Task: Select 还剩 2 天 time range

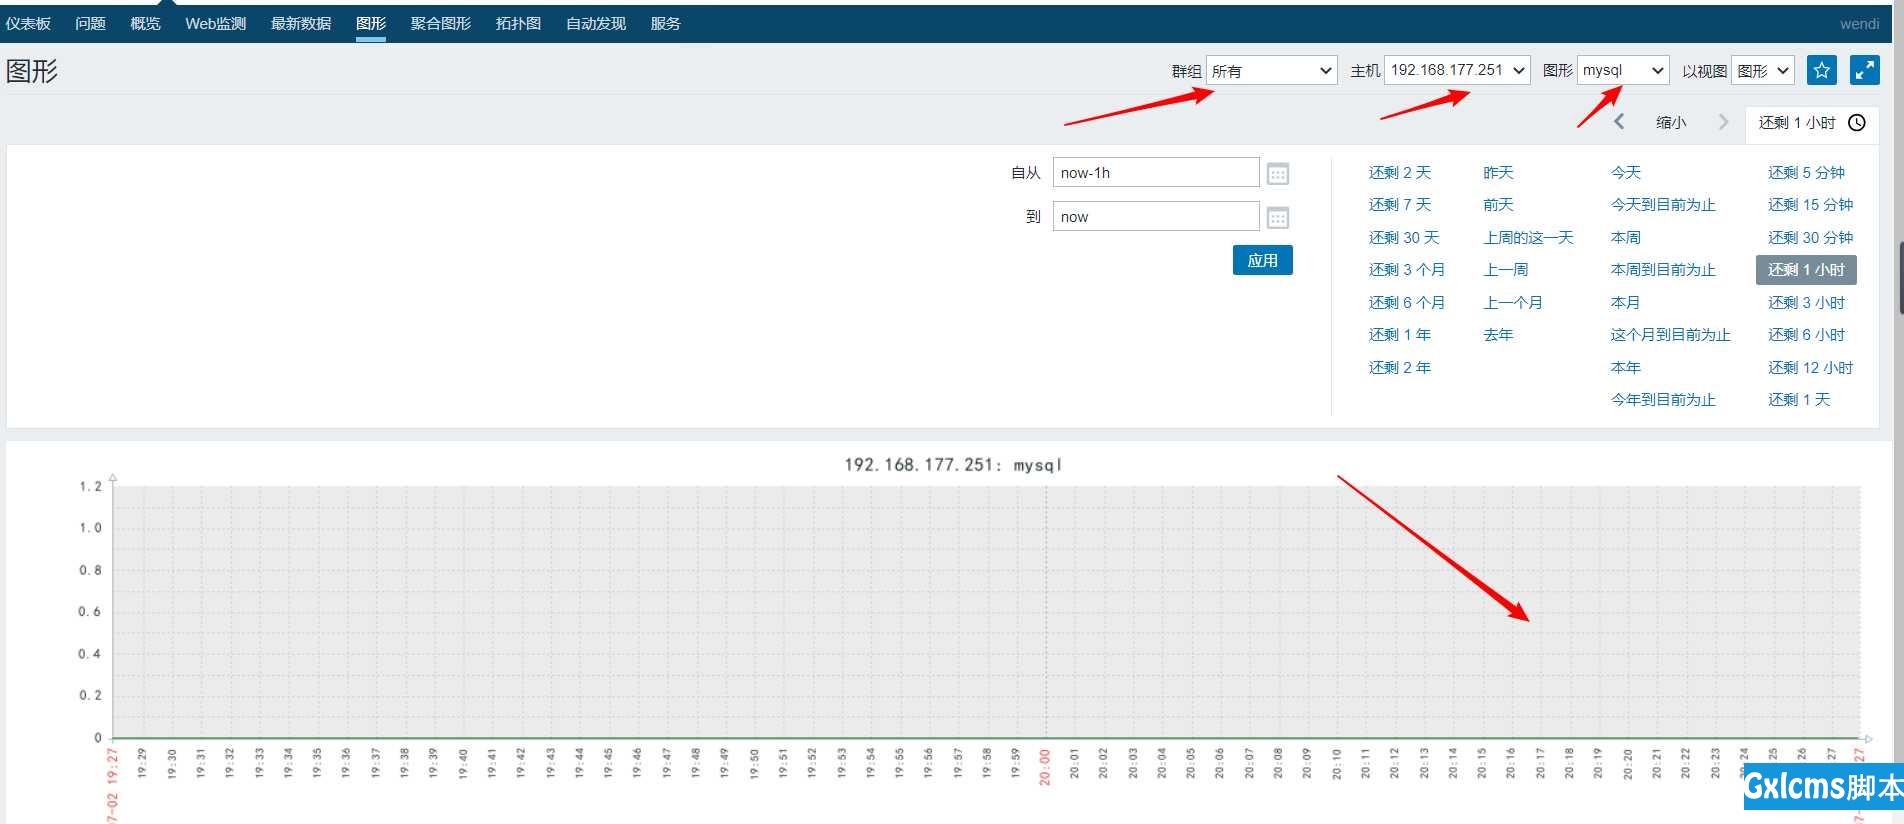Action: point(1400,172)
